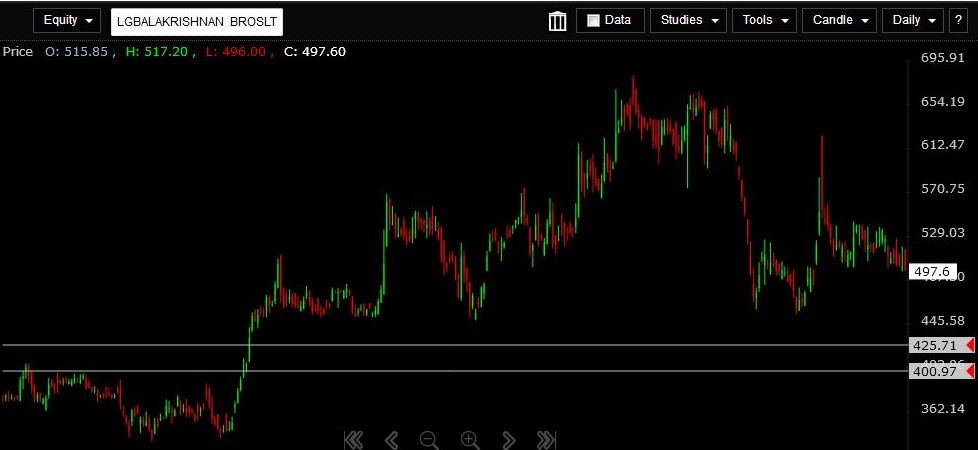Expand the Studies dropdown menu
Screen dimensions: 978x450
[x=688, y=20]
